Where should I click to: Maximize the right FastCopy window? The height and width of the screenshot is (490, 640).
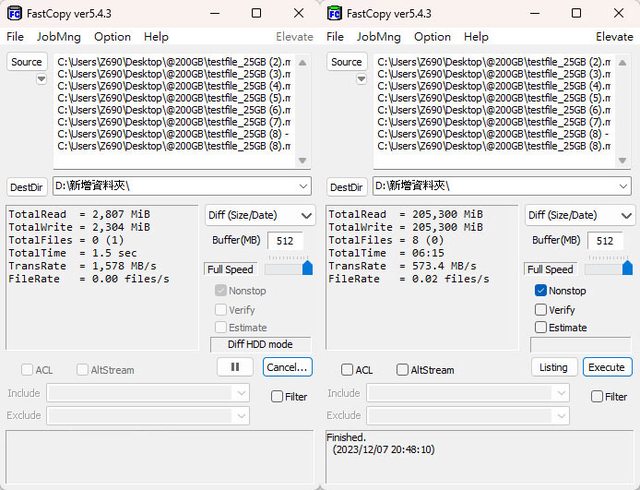point(576,13)
